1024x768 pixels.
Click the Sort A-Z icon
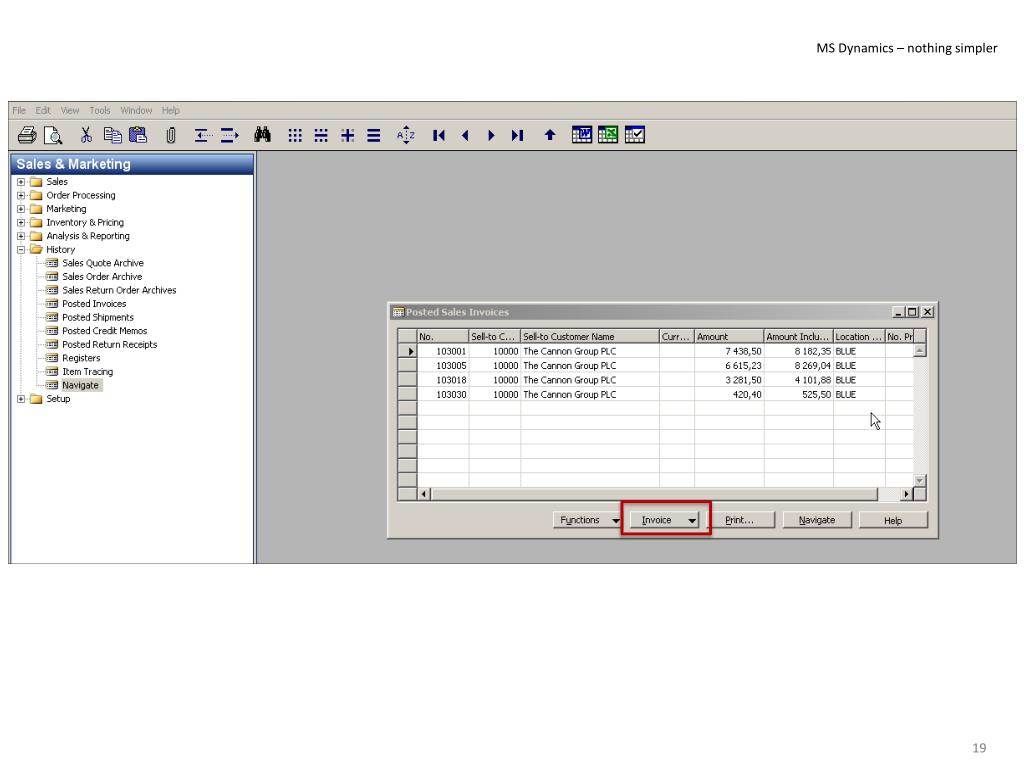pos(405,135)
